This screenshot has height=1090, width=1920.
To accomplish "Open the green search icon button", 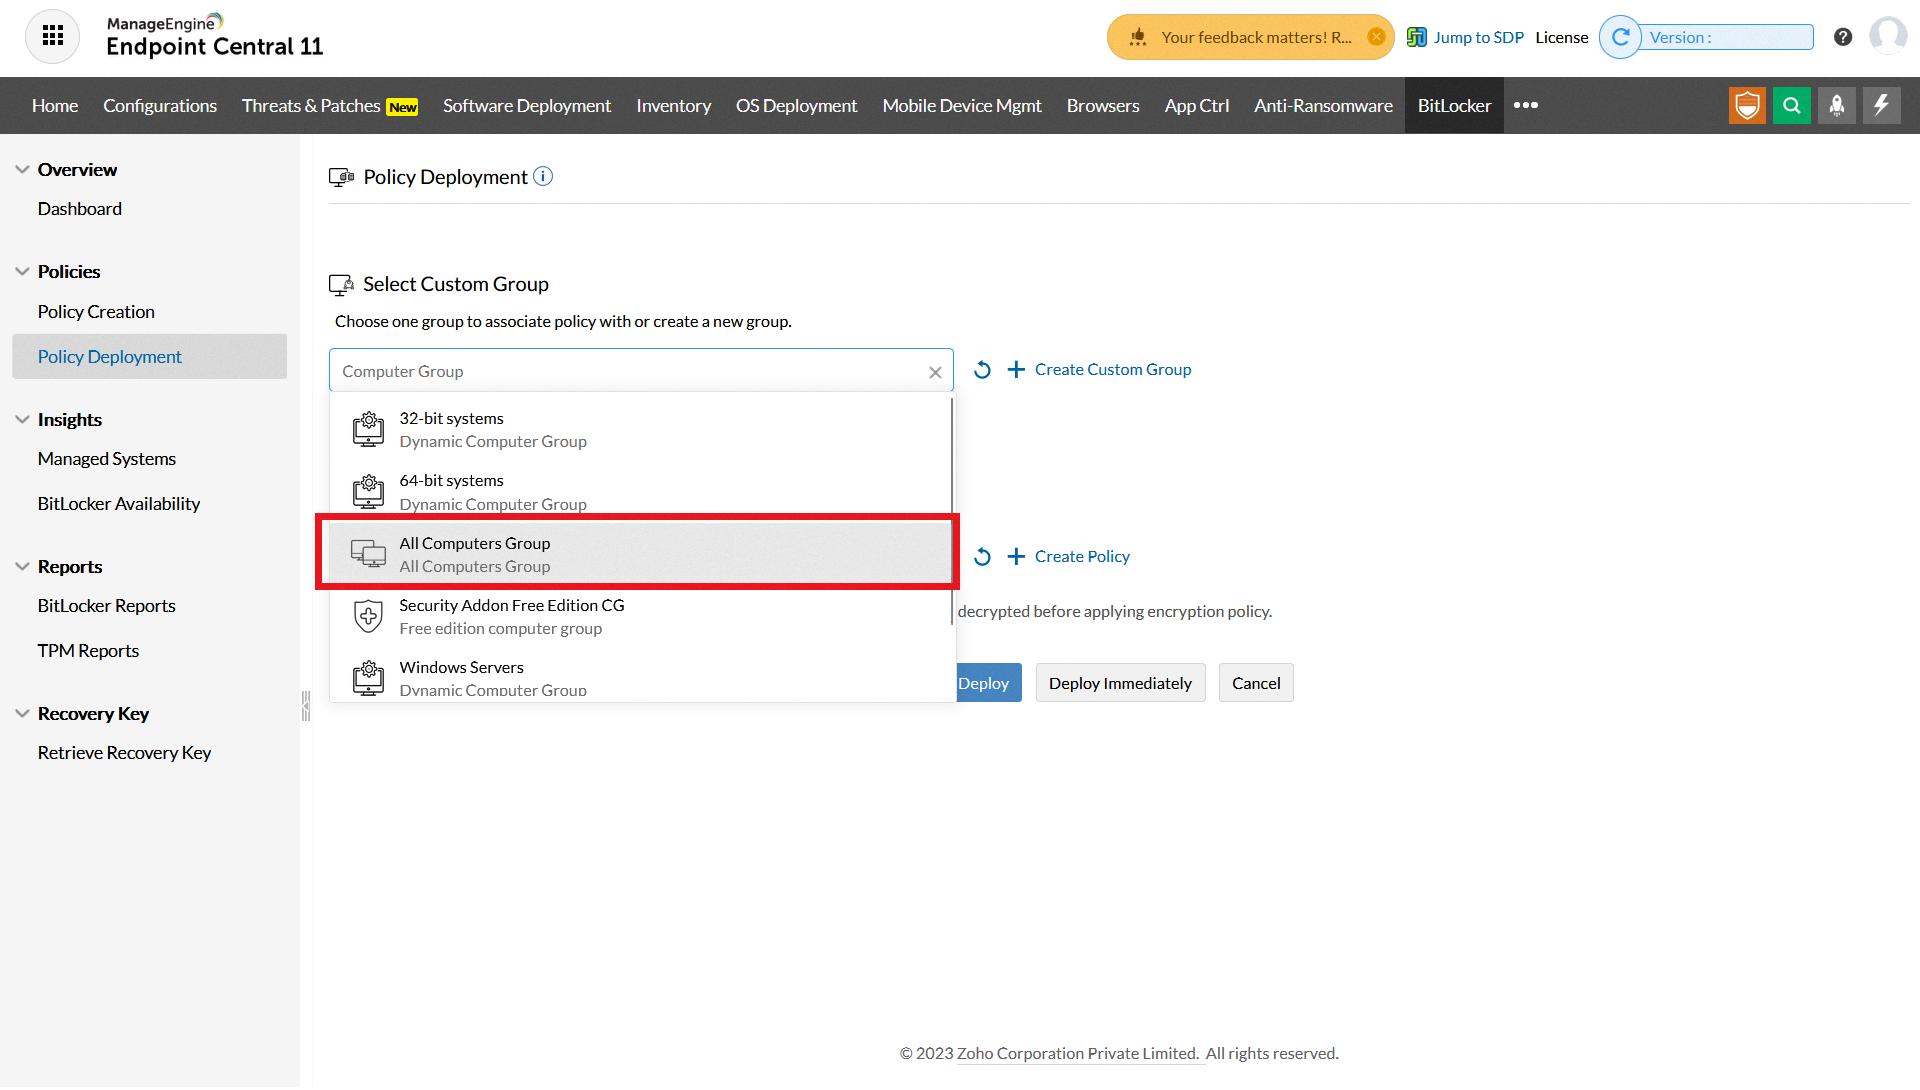I will (x=1792, y=106).
